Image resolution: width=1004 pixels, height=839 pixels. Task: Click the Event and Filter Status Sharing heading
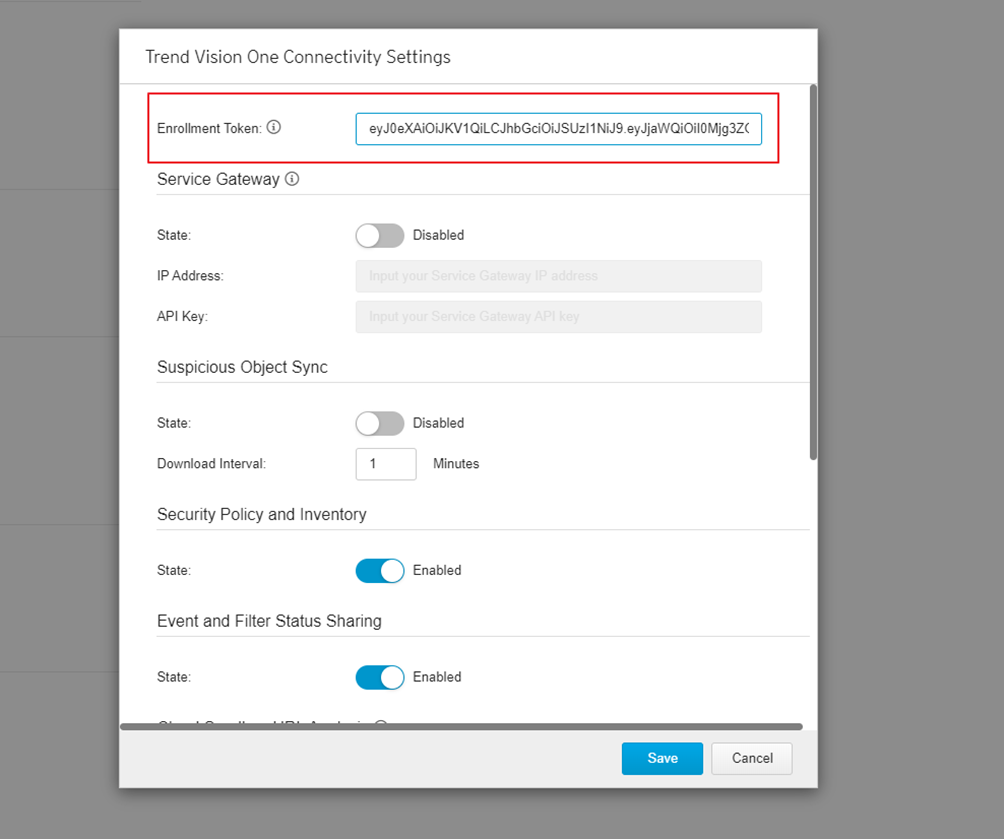(269, 621)
